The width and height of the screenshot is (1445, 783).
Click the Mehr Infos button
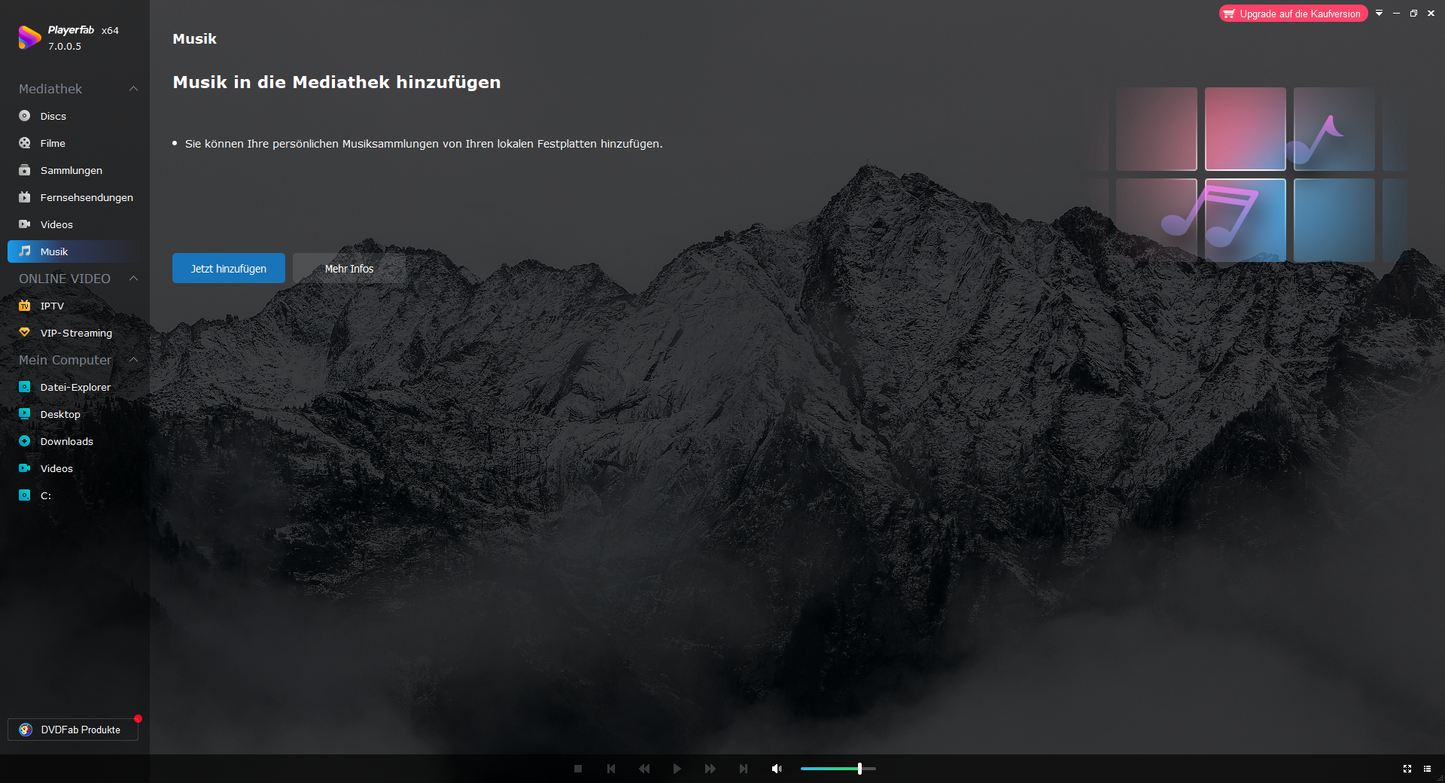(x=349, y=269)
